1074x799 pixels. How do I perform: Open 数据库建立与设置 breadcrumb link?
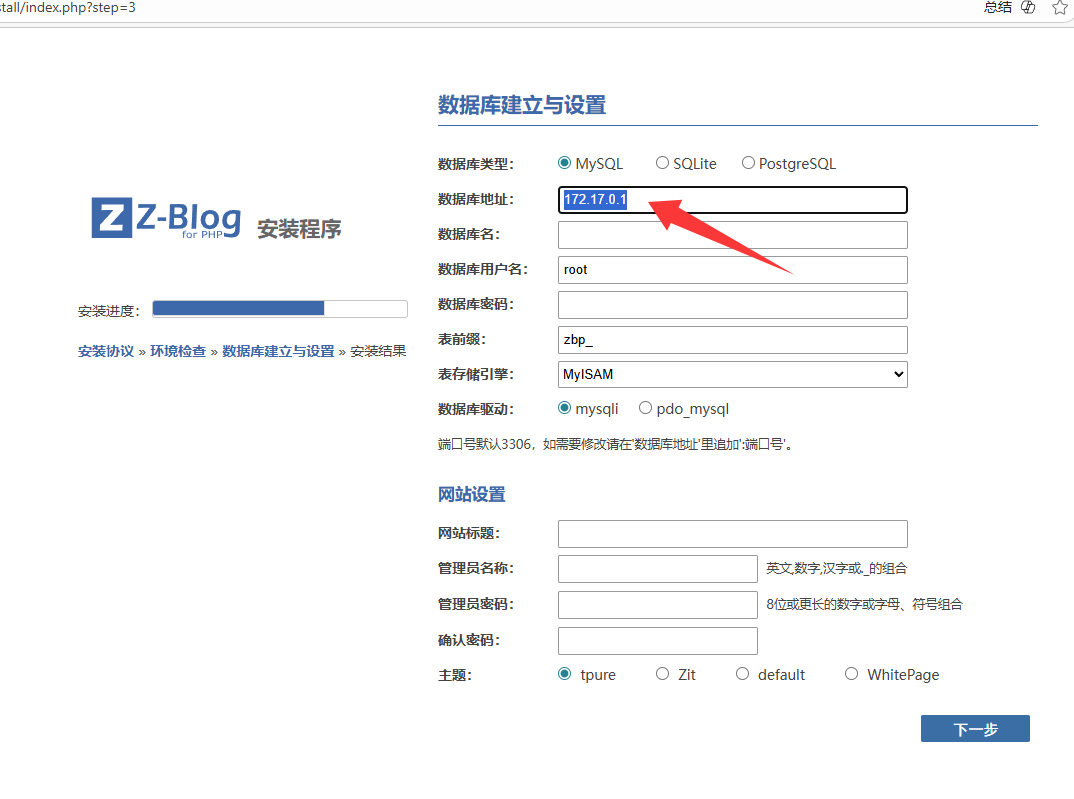[x=278, y=351]
